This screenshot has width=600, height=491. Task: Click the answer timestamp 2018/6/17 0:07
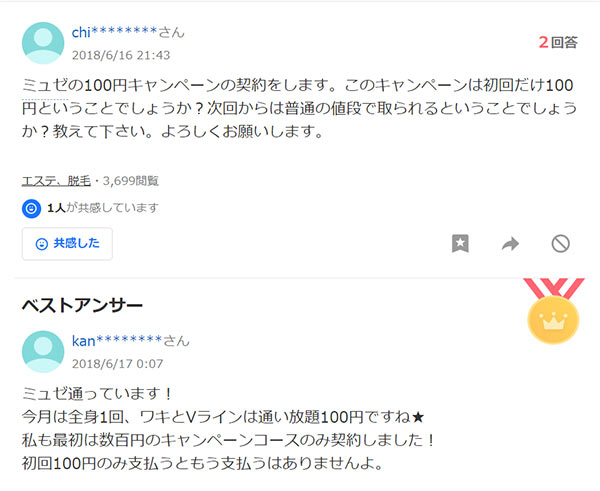[x=117, y=364]
